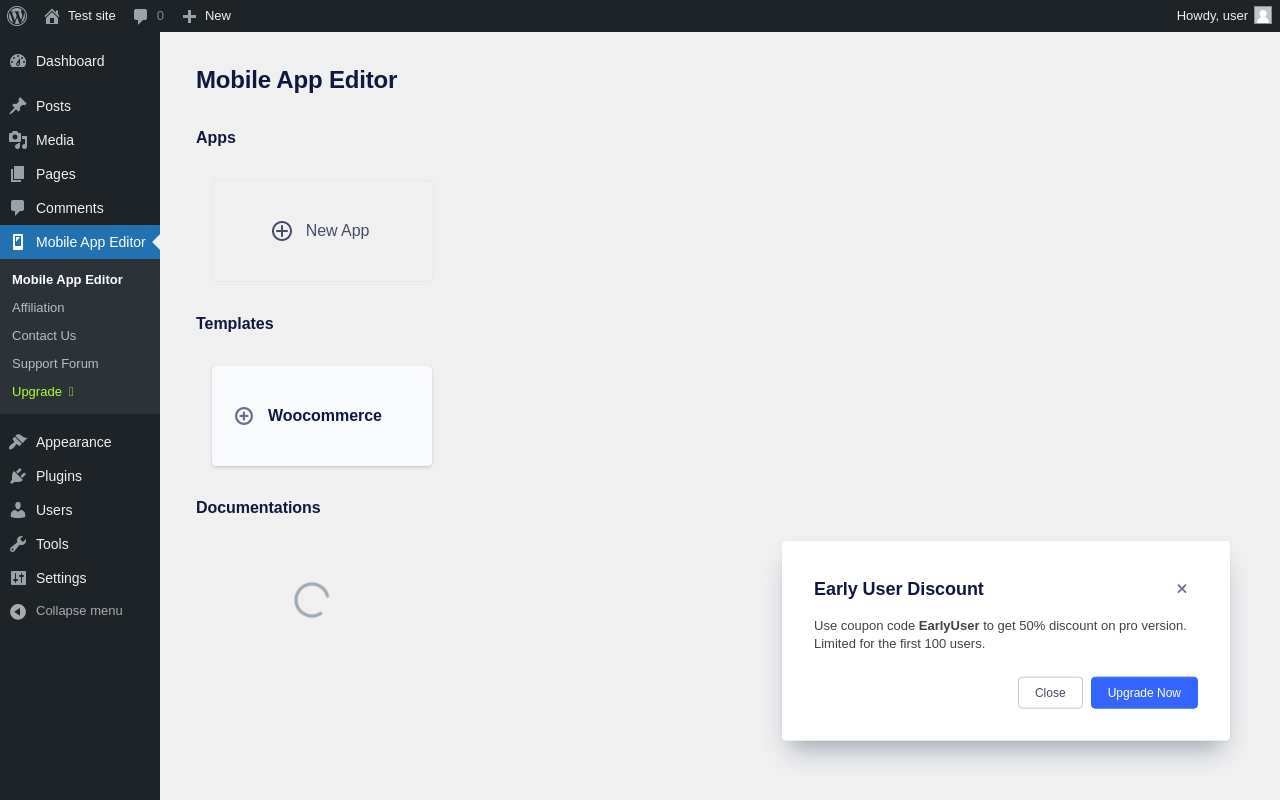Click the Collapse menu arrow icon
Viewport: 1280px width, 800px height.
click(18, 611)
